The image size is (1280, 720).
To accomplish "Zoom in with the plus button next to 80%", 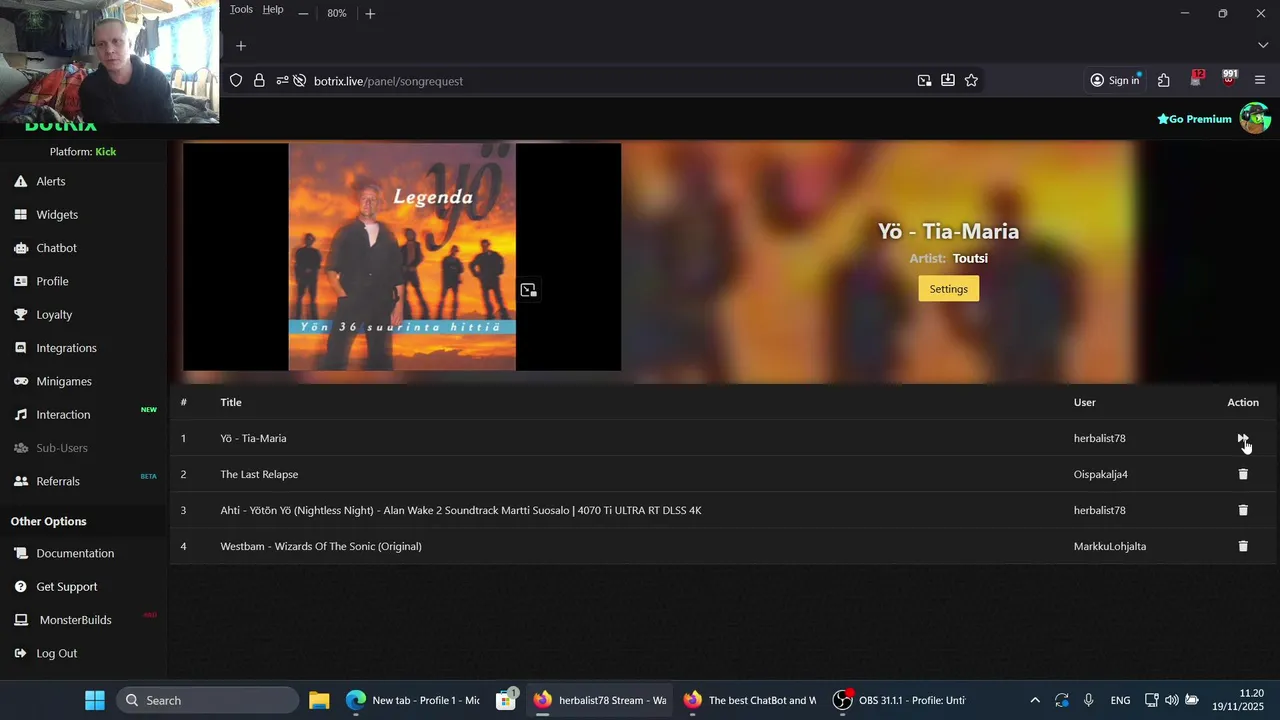I will (x=370, y=13).
